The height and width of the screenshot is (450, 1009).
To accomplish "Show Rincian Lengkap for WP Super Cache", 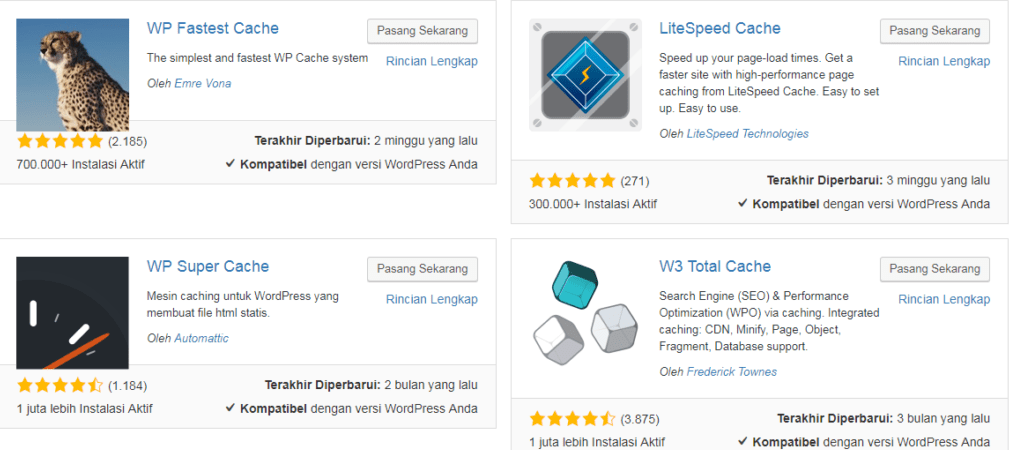I will [432, 299].
